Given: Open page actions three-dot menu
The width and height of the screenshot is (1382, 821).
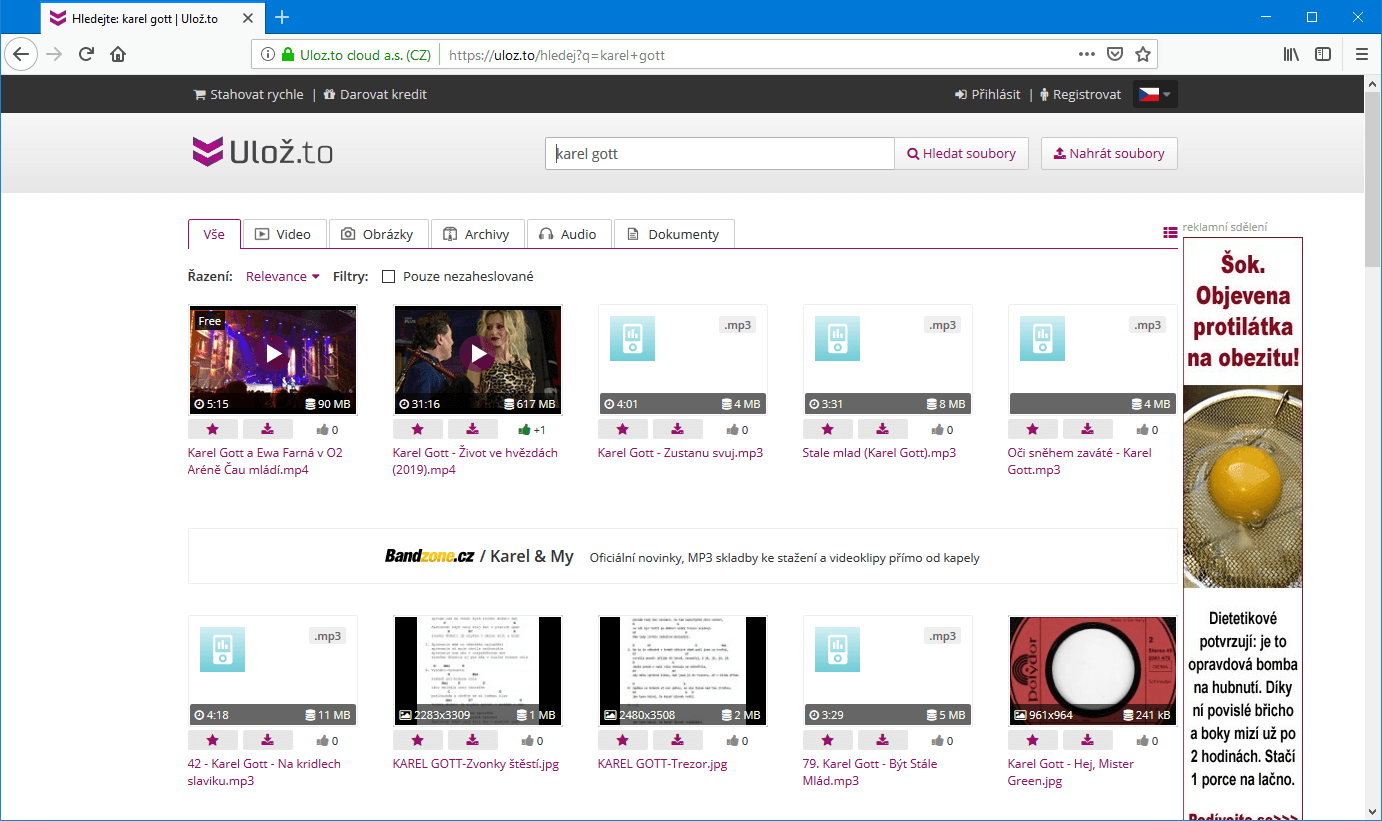Looking at the screenshot, I should click(x=1087, y=54).
